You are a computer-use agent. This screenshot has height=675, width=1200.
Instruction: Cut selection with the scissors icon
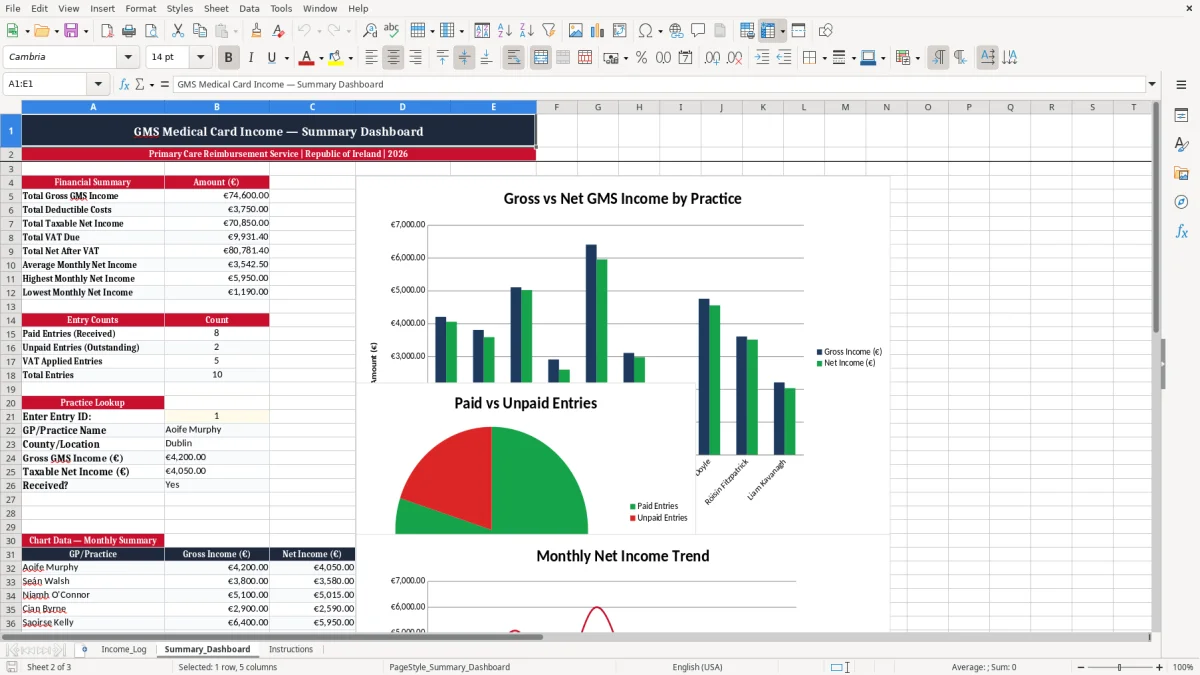coord(177,31)
